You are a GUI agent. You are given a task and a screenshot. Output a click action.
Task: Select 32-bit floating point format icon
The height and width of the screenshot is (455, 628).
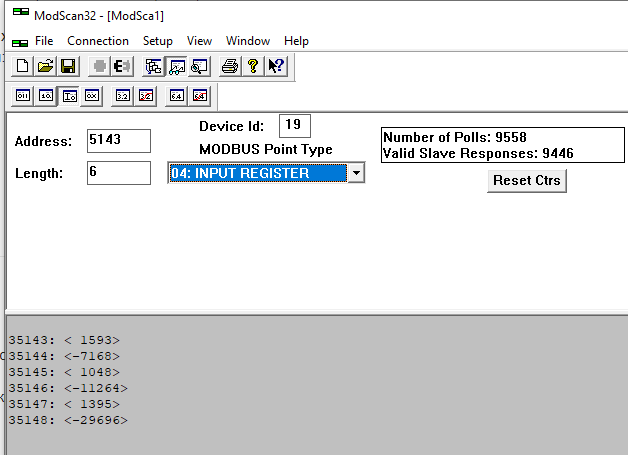123,96
